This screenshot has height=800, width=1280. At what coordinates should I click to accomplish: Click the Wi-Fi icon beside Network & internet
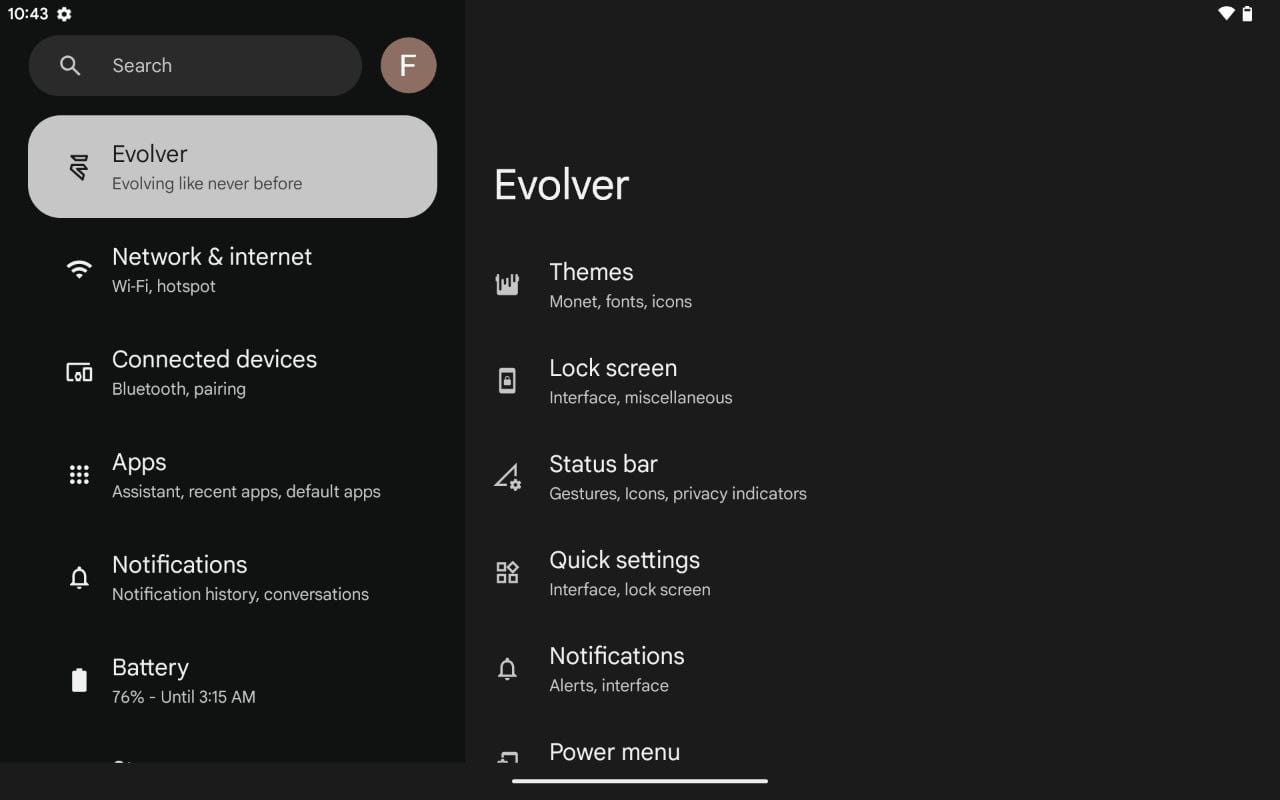point(79,269)
